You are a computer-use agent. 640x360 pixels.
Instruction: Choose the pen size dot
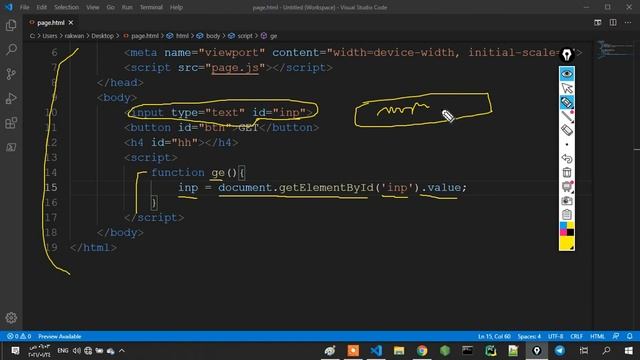567,144
